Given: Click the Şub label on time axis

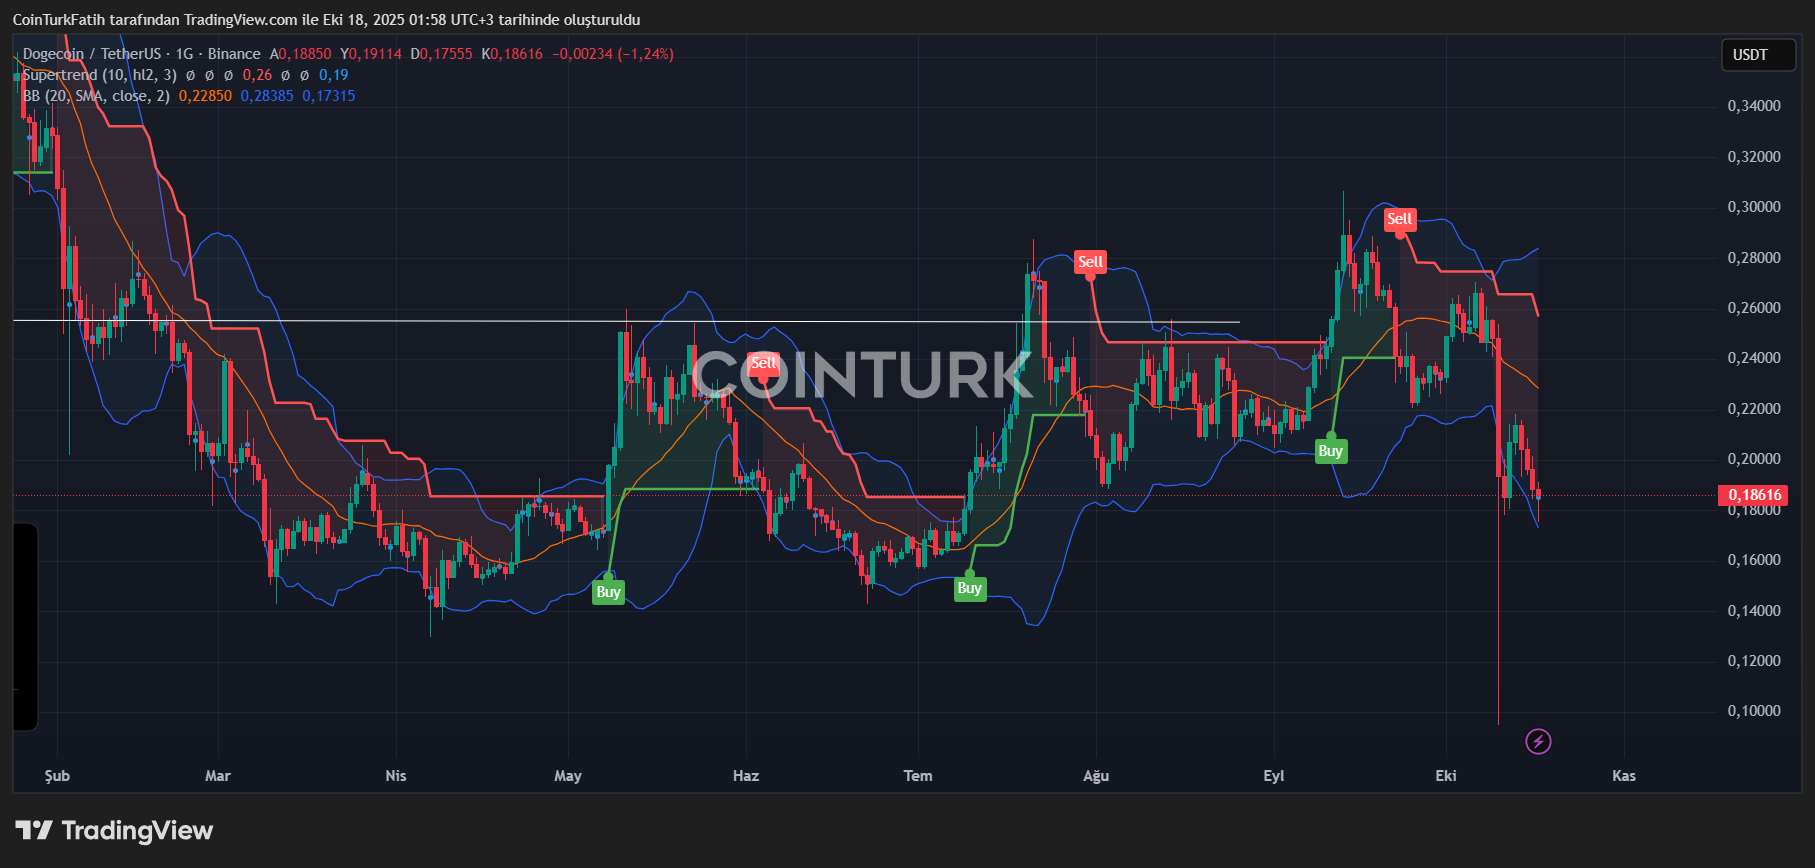Looking at the screenshot, I should pyautogui.click(x=57, y=776).
